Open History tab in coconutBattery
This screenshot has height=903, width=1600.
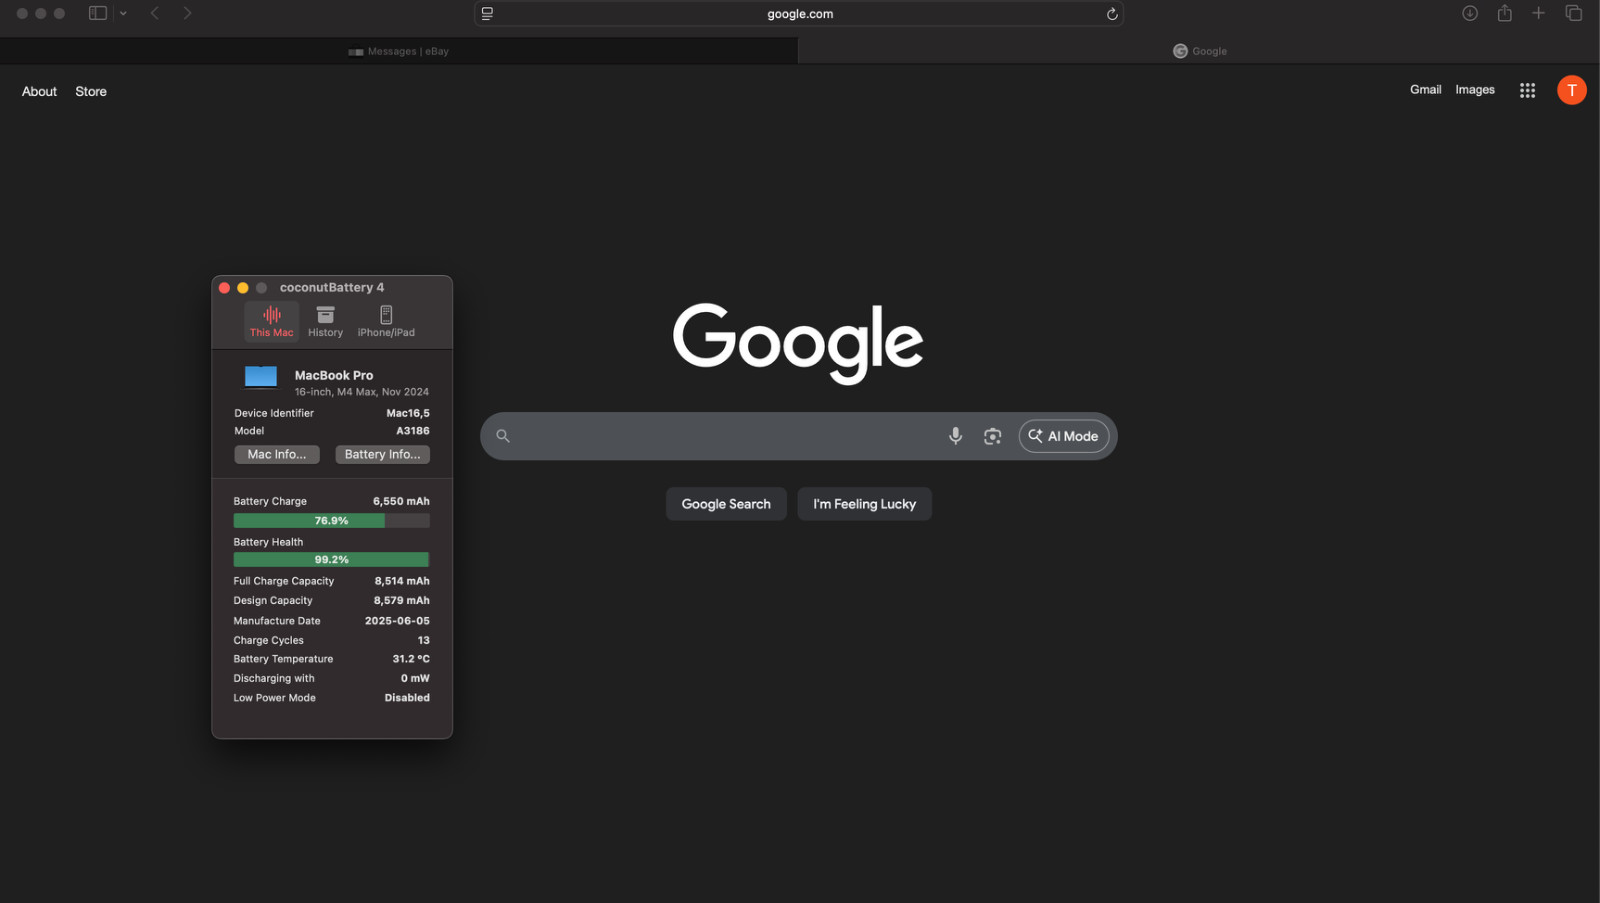click(x=325, y=321)
